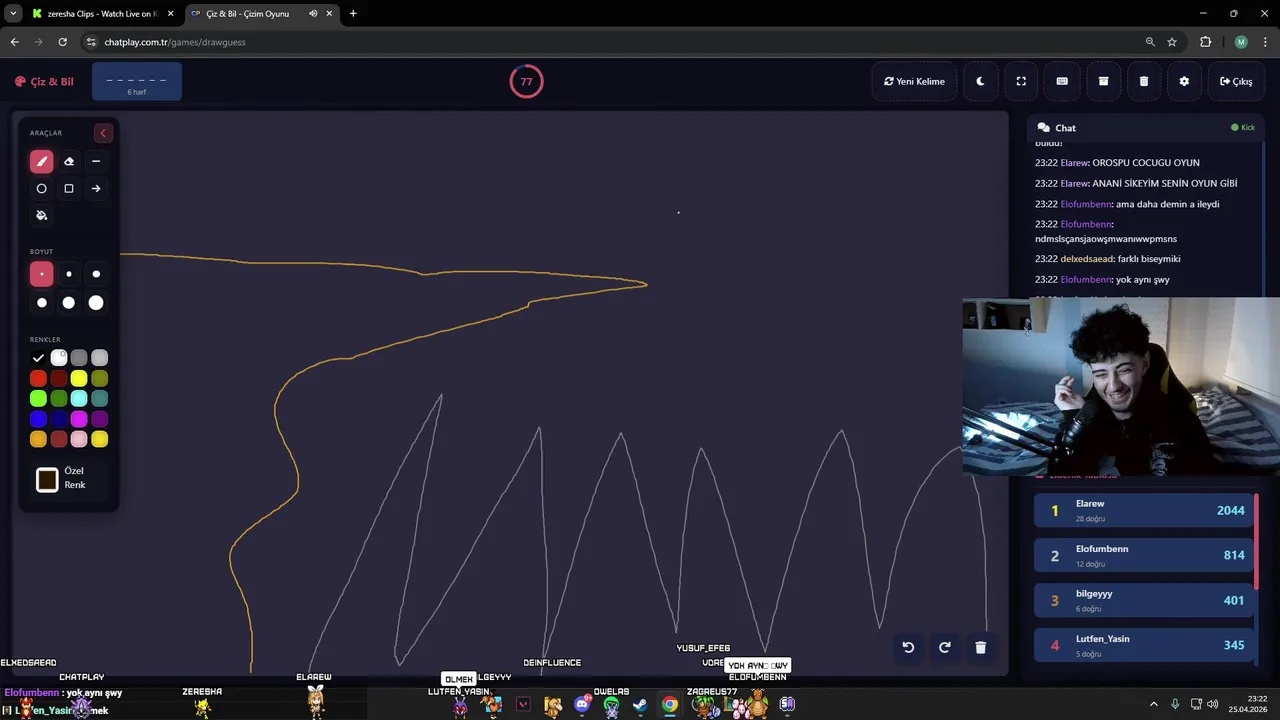Pick the bright red color swatch
The height and width of the screenshot is (720, 1280).
[38, 378]
